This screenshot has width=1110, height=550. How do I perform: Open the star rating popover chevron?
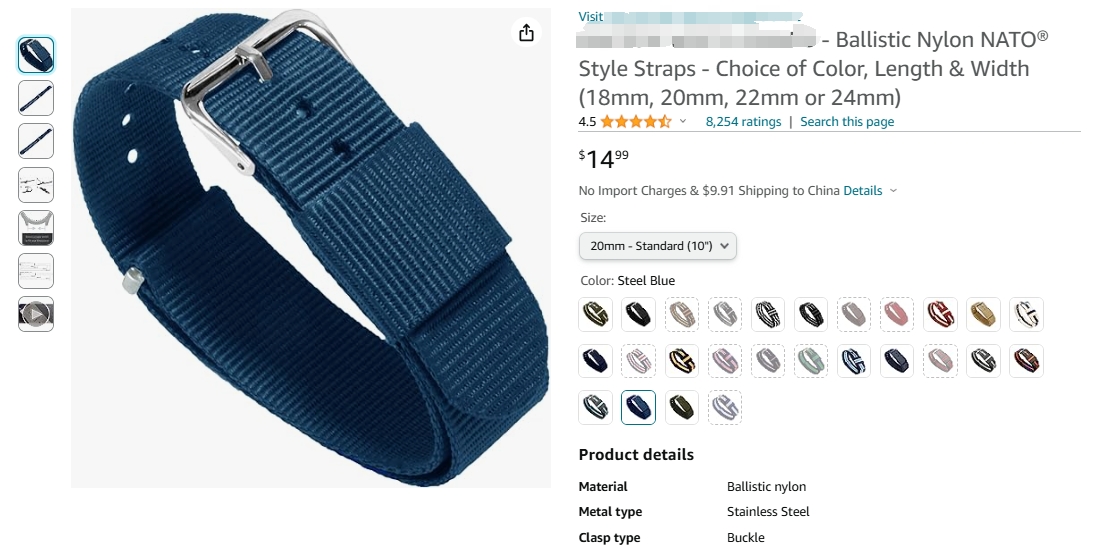pyautogui.click(x=682, y=122)
